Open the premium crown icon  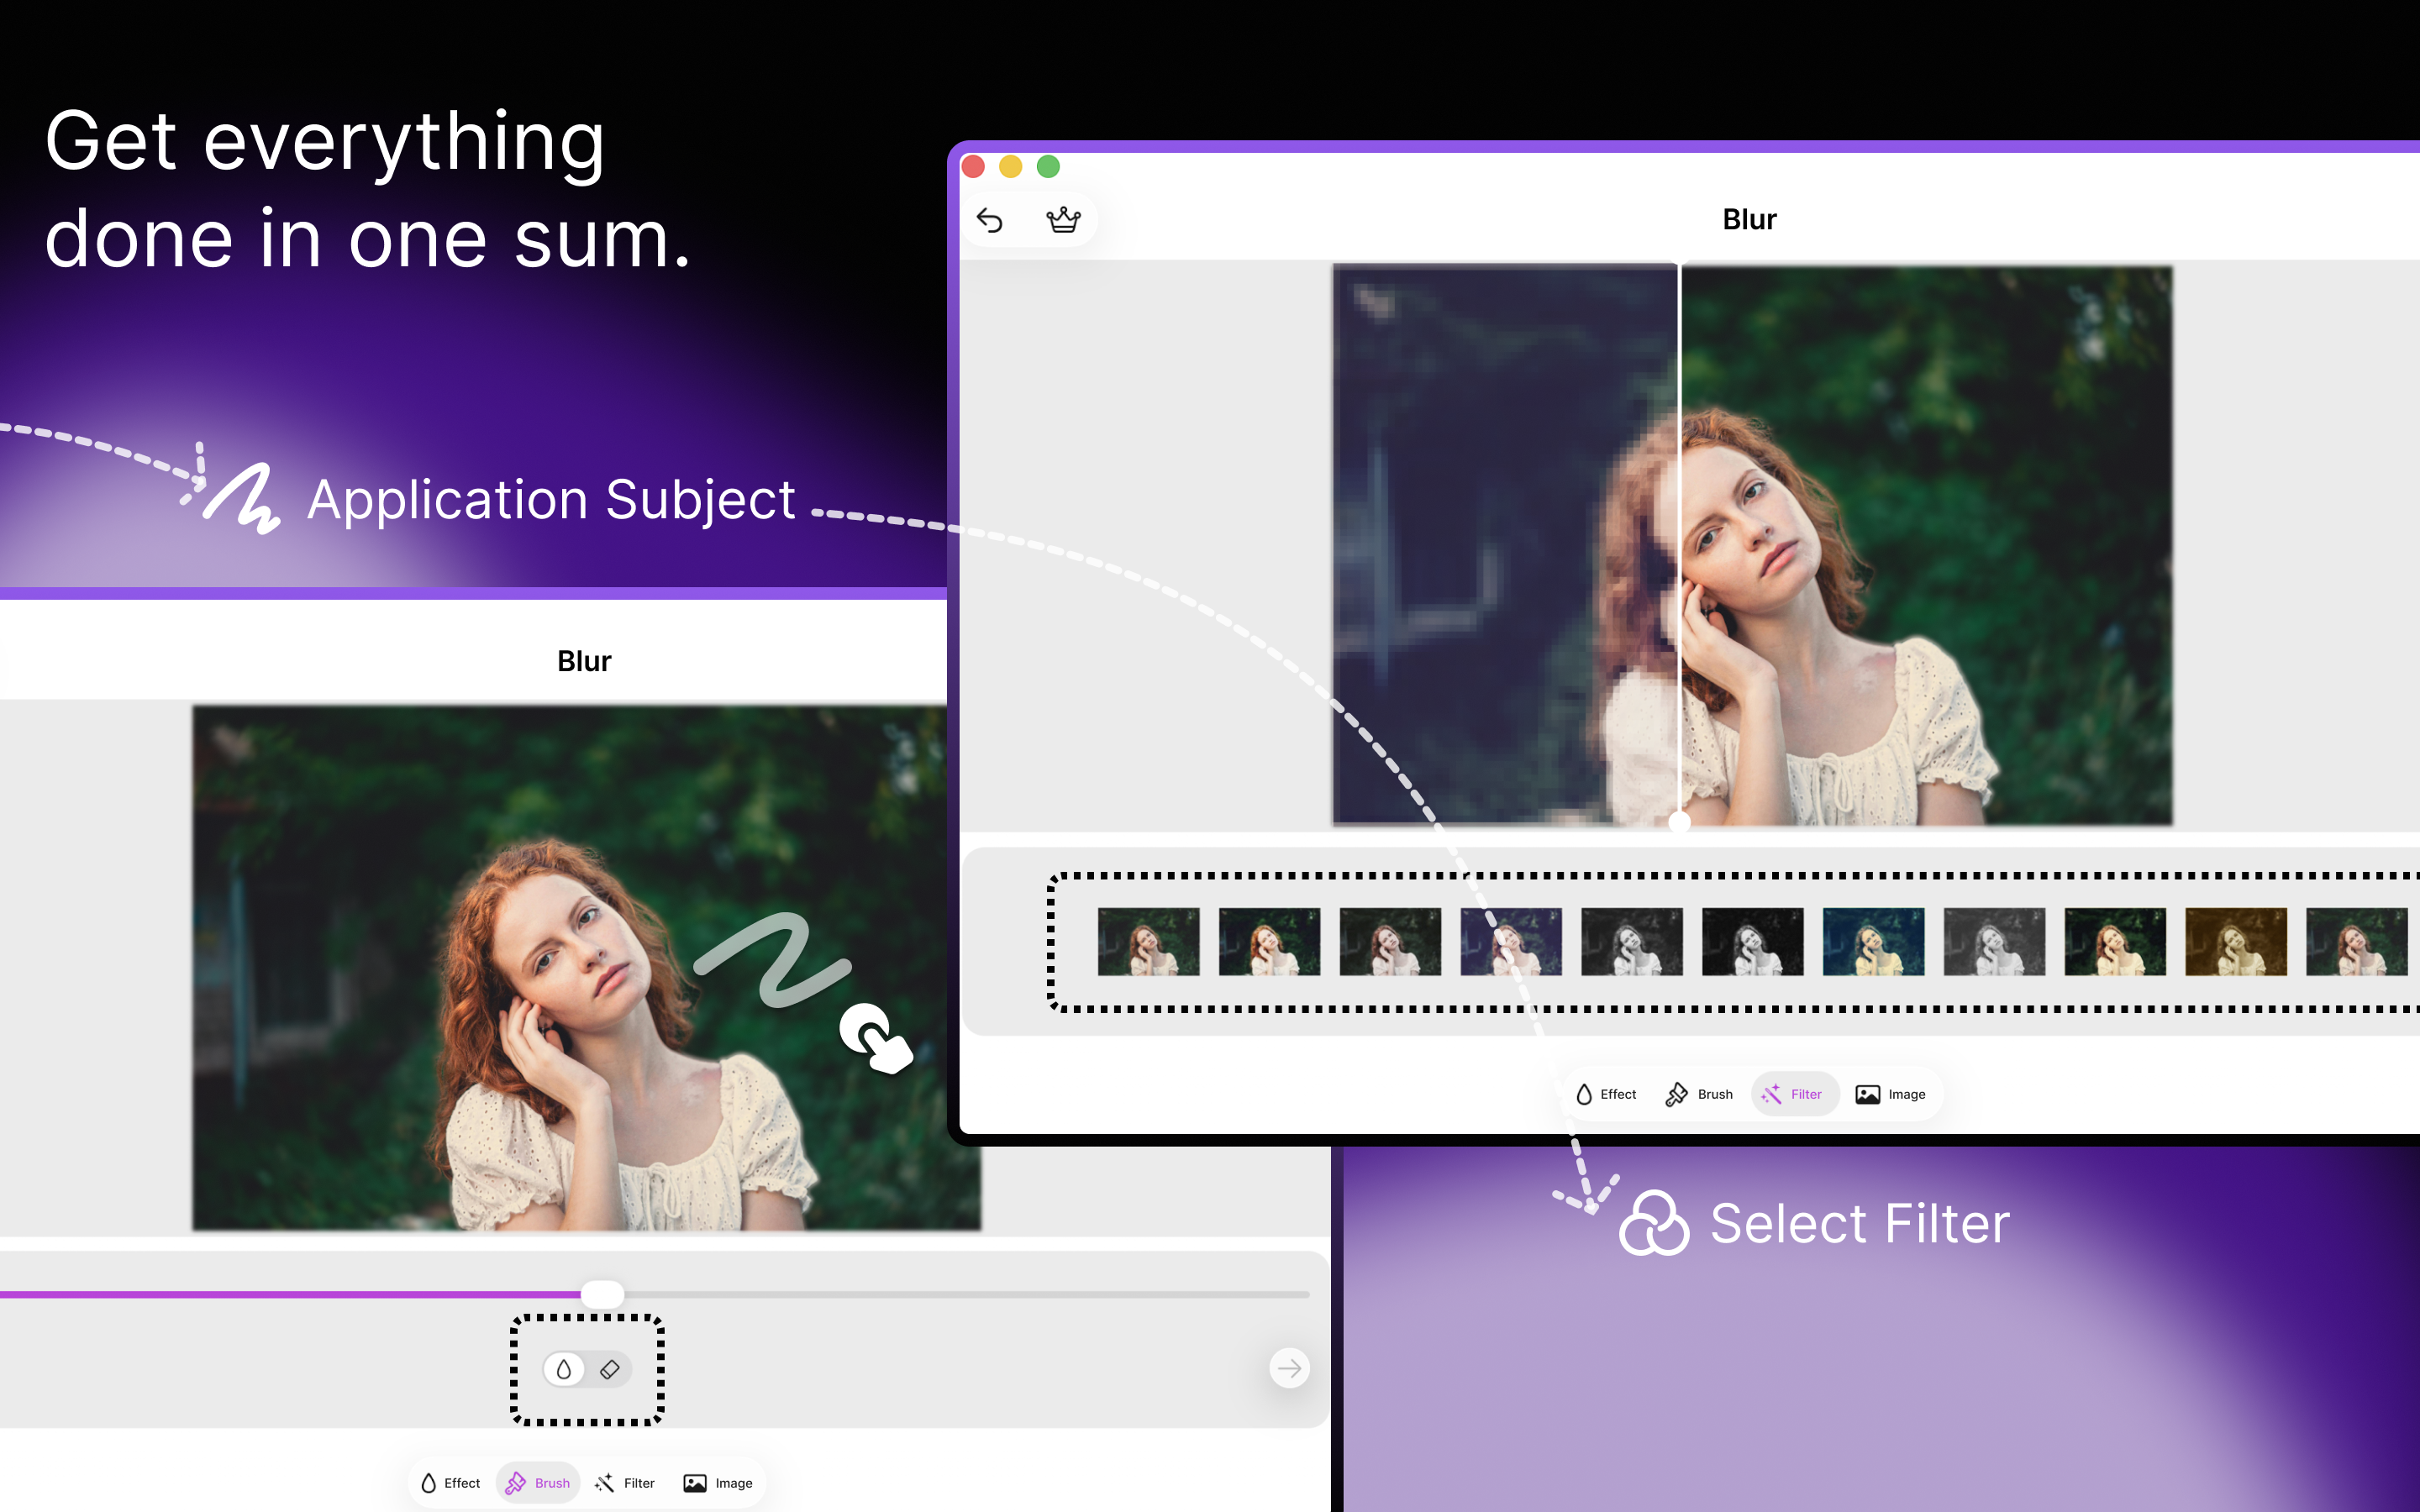click(x=1063, y=220)
